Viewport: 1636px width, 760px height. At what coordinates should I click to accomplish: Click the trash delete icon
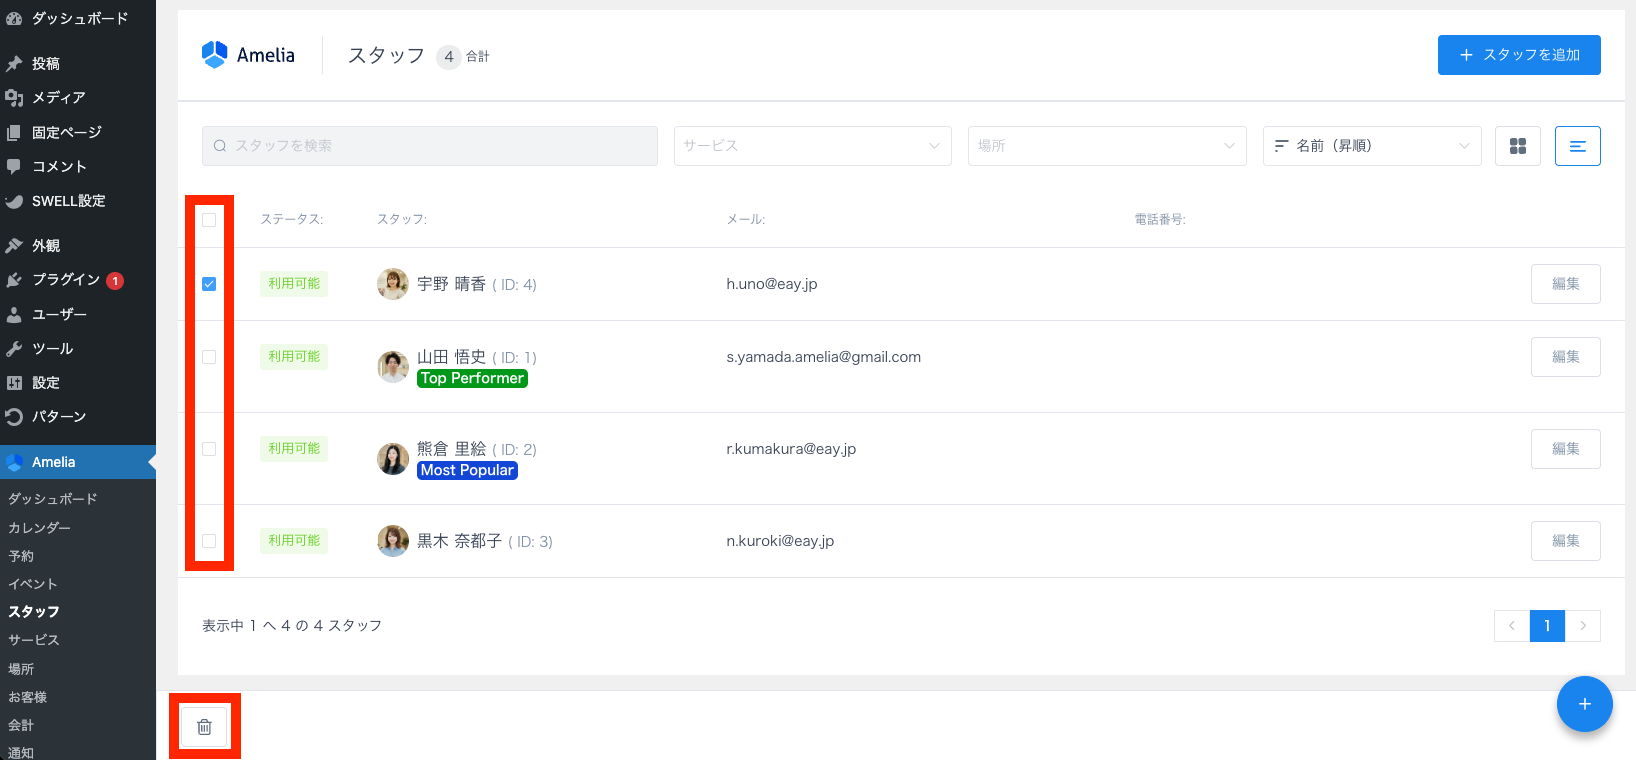204,727
